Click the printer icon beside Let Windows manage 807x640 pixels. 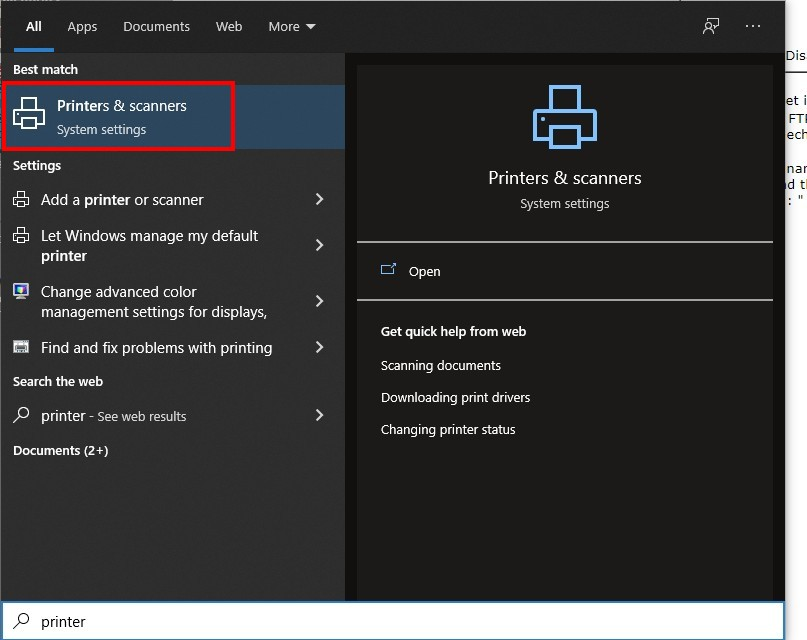pyautogui.click(x=21, y=235)
